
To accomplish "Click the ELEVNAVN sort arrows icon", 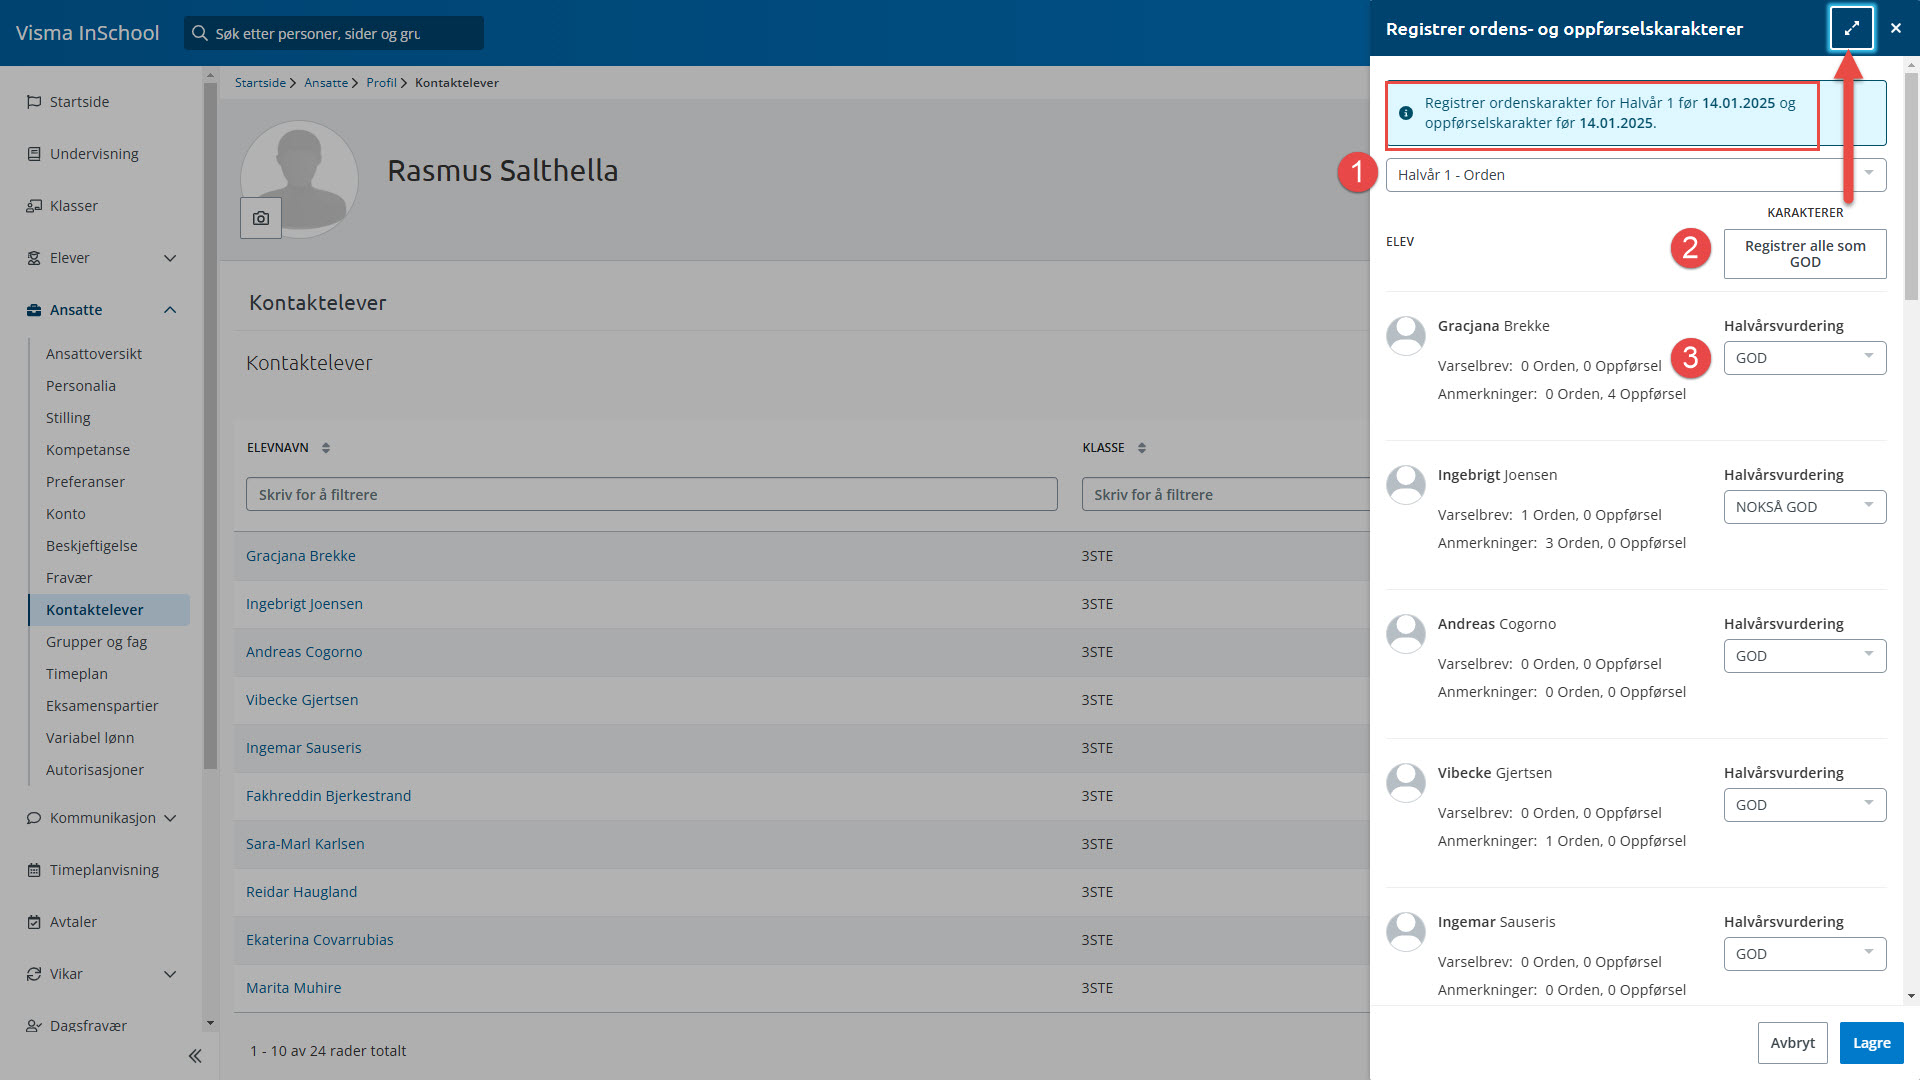I will pos(326,448).
